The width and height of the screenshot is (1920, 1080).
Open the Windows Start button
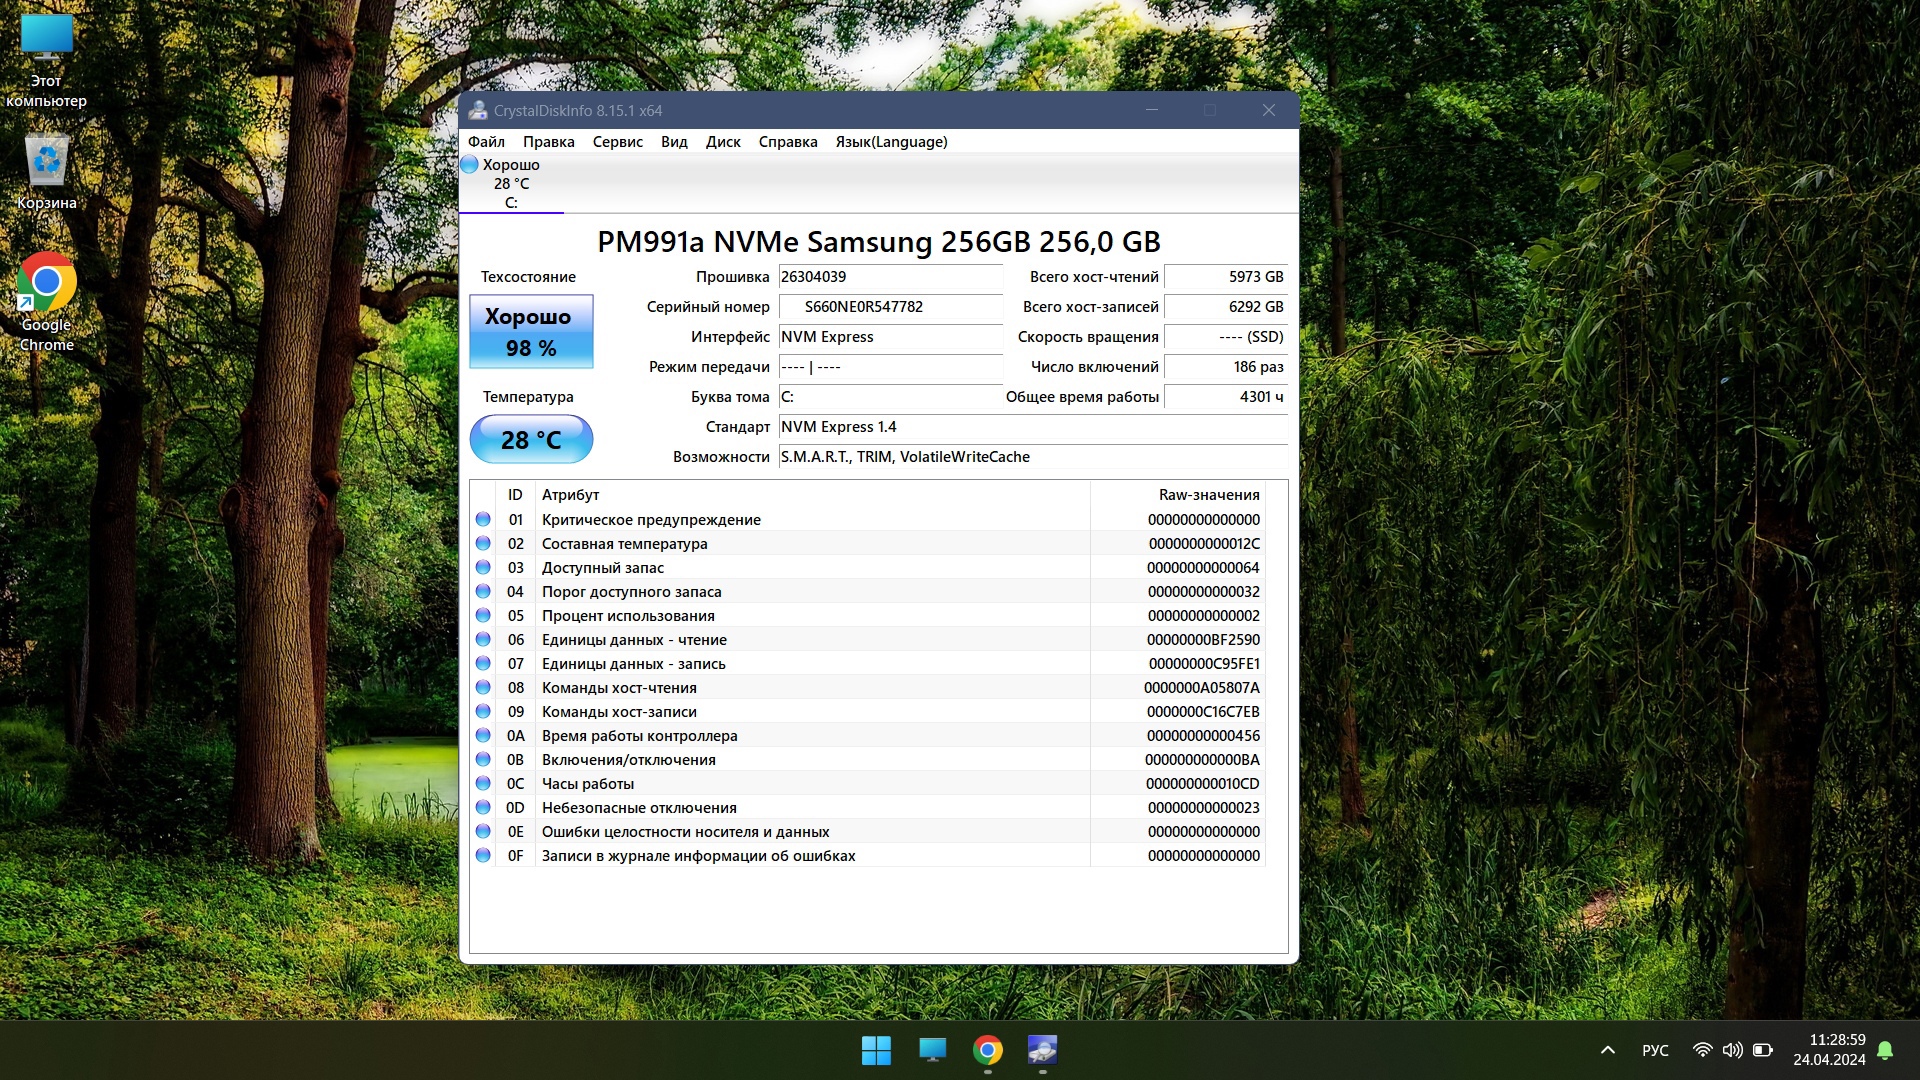pos(876,1050)
